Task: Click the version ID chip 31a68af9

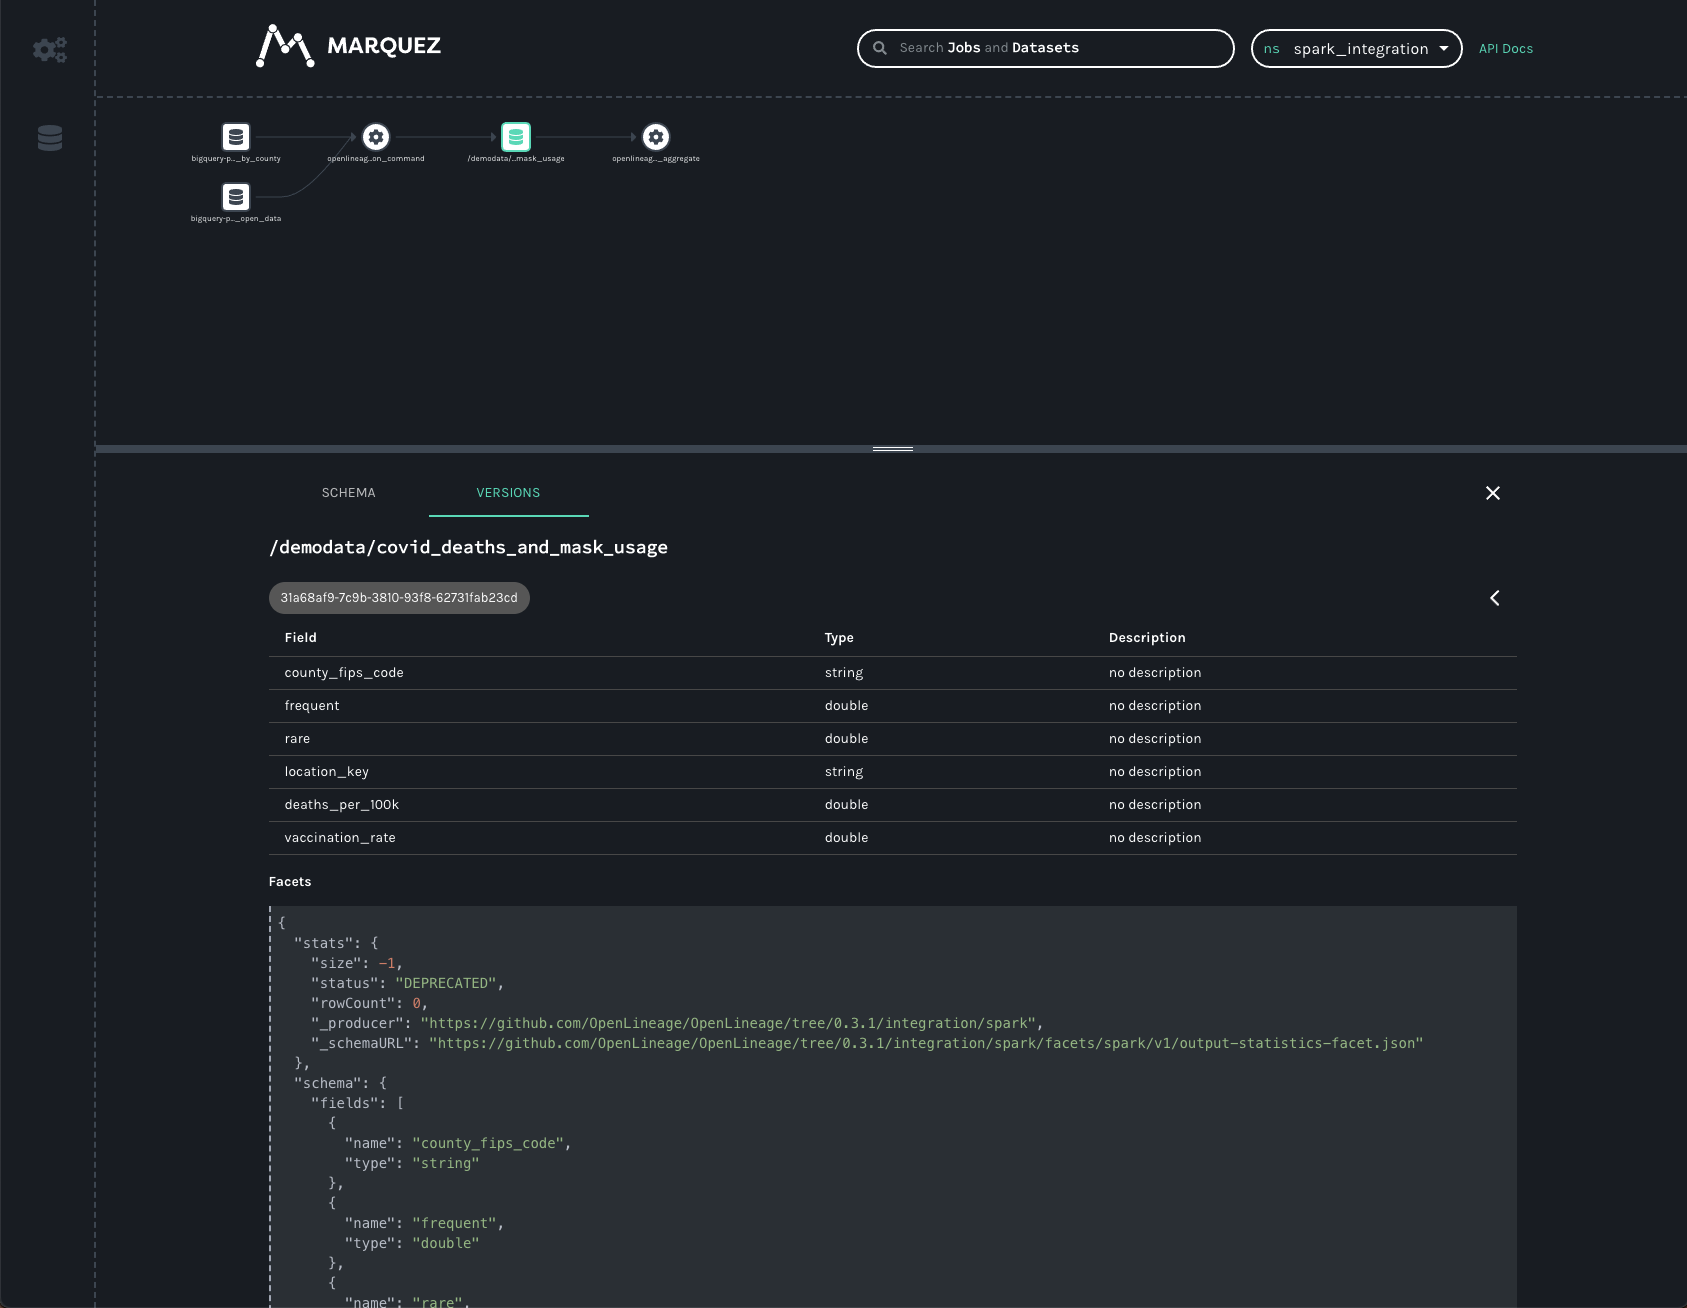Action: click(399, 598)
